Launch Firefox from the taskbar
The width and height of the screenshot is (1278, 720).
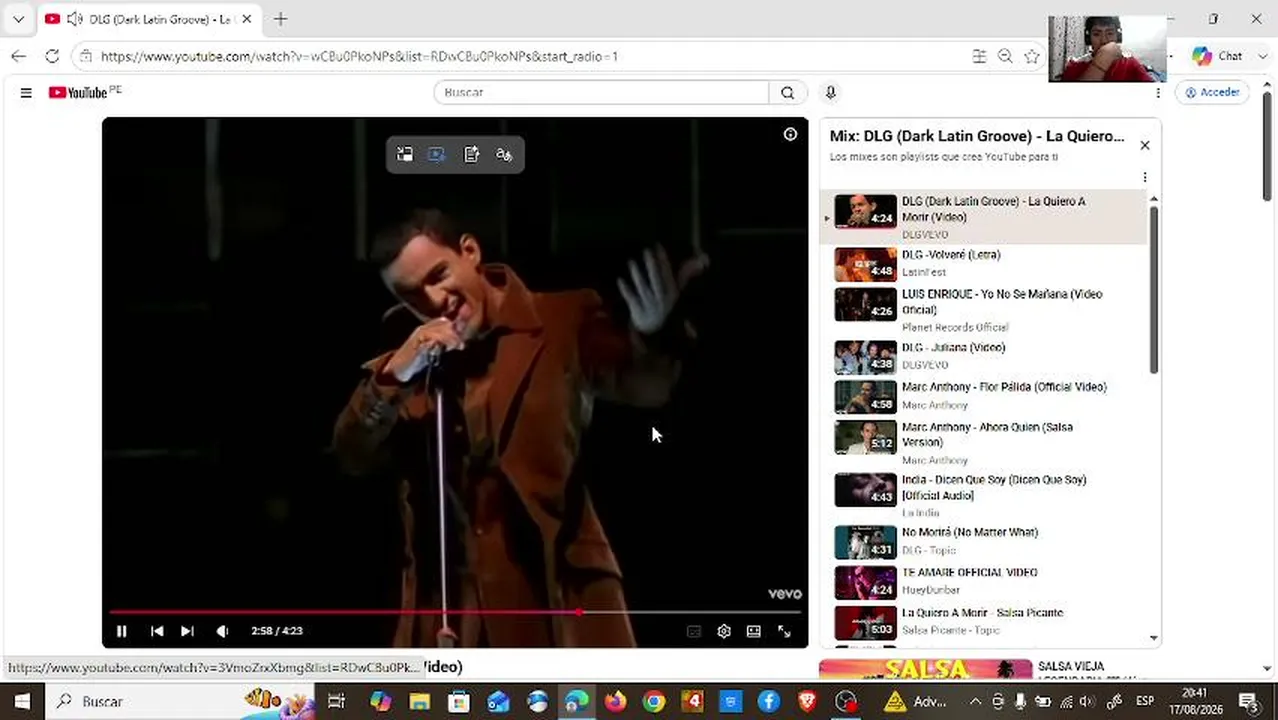click(x=615, y=701)
